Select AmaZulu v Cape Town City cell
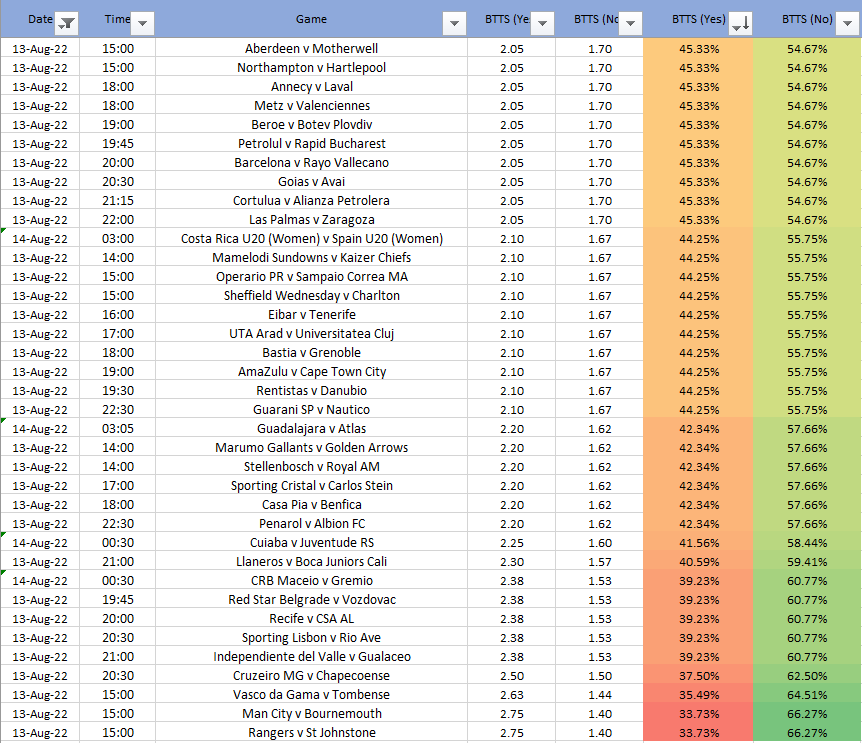 pyautogui.click(x=311, y=372)
